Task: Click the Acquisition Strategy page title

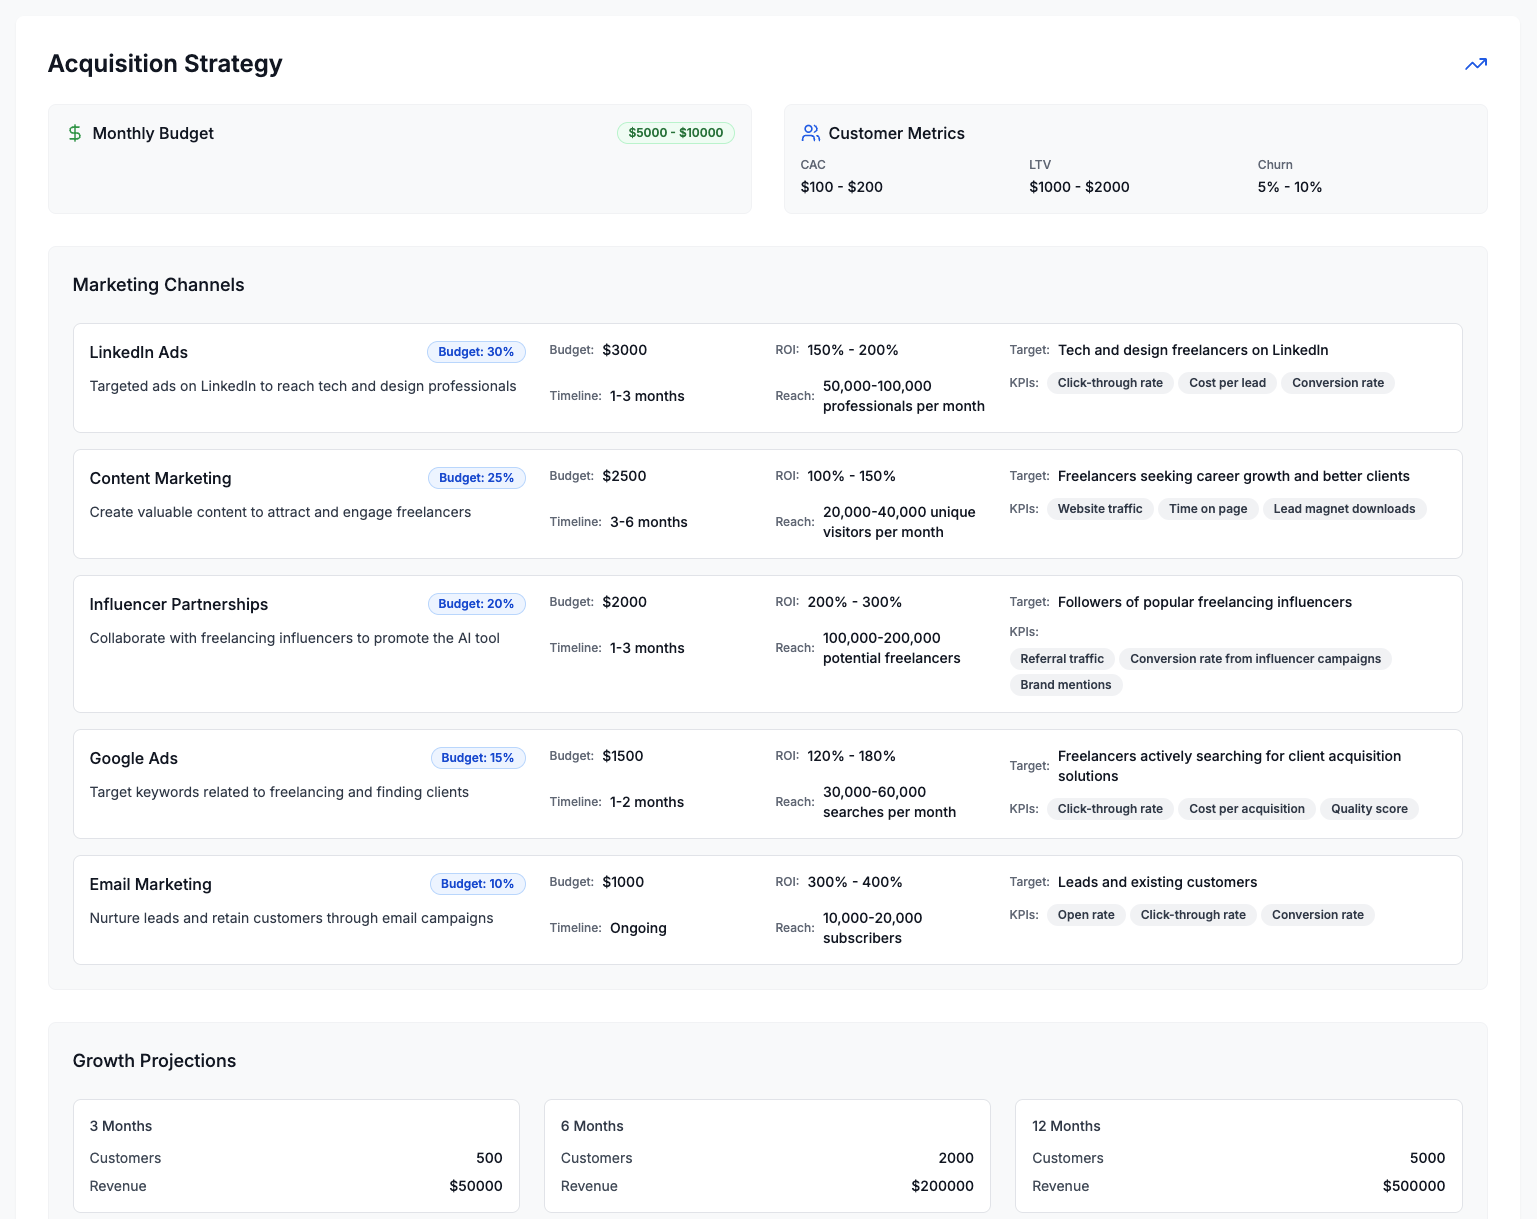Action: [165, 64]
